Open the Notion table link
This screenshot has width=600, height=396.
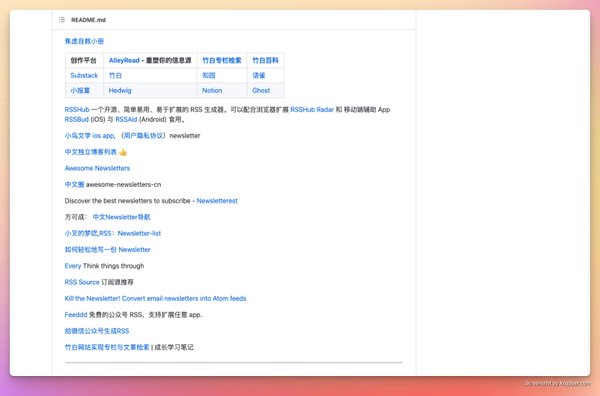tap(212, 90)
